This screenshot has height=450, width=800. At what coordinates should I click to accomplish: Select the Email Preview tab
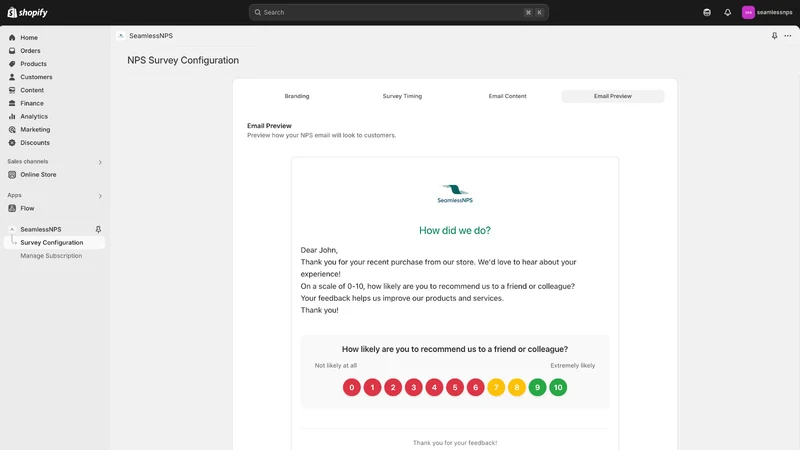[613, 96]
